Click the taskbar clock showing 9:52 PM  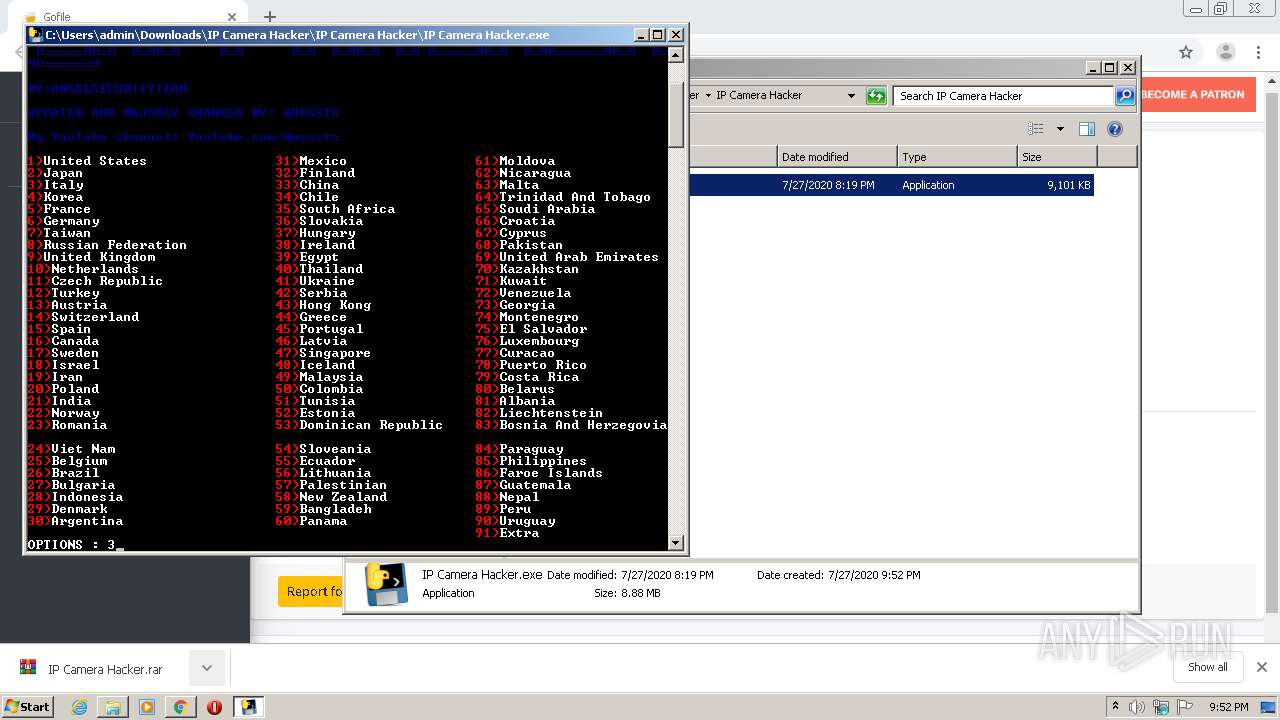click(x=1228, y=707)
